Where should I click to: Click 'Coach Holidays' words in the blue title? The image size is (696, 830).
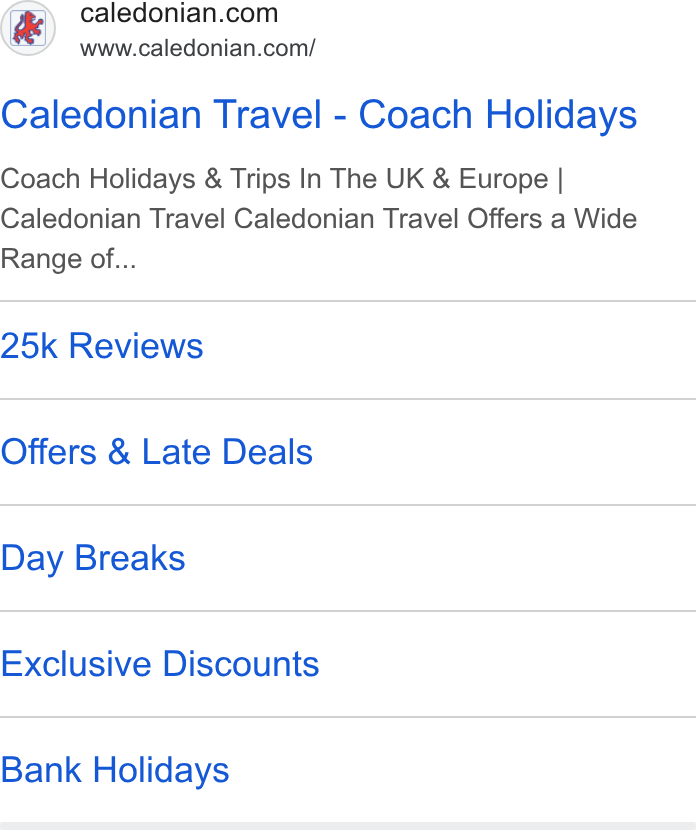[498, 115]
